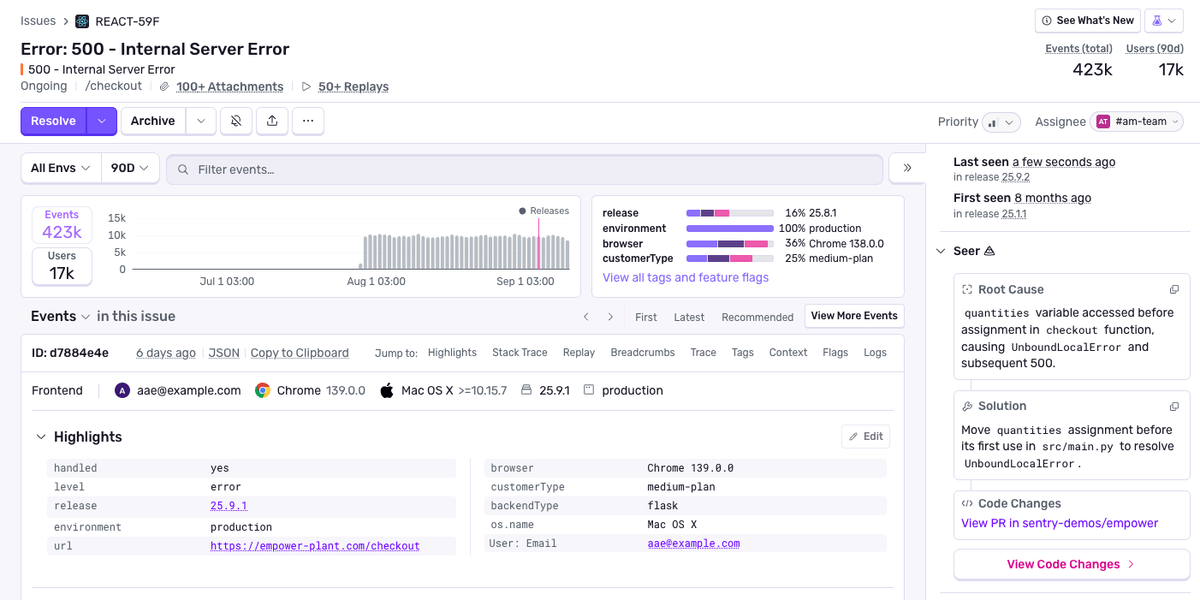Open the share icon next to Archive

tap(272, 121)
